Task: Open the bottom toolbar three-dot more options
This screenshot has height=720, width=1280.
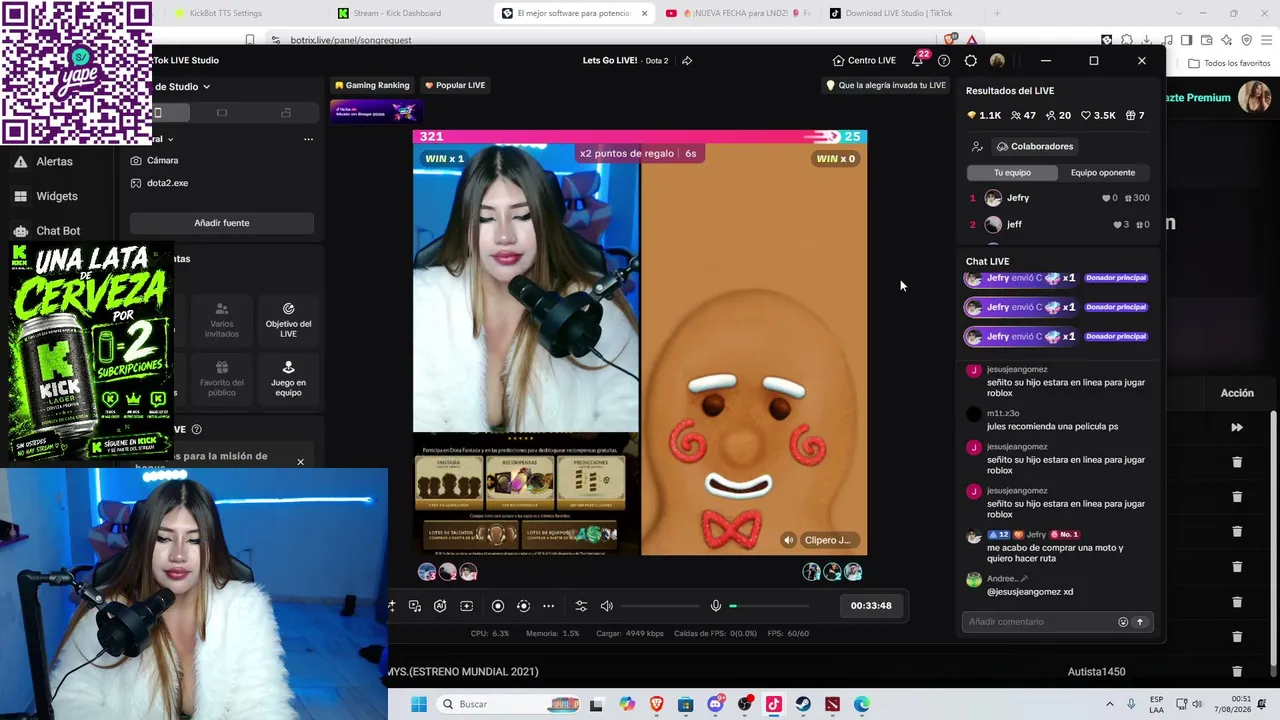Action: (x=548, y=606)
